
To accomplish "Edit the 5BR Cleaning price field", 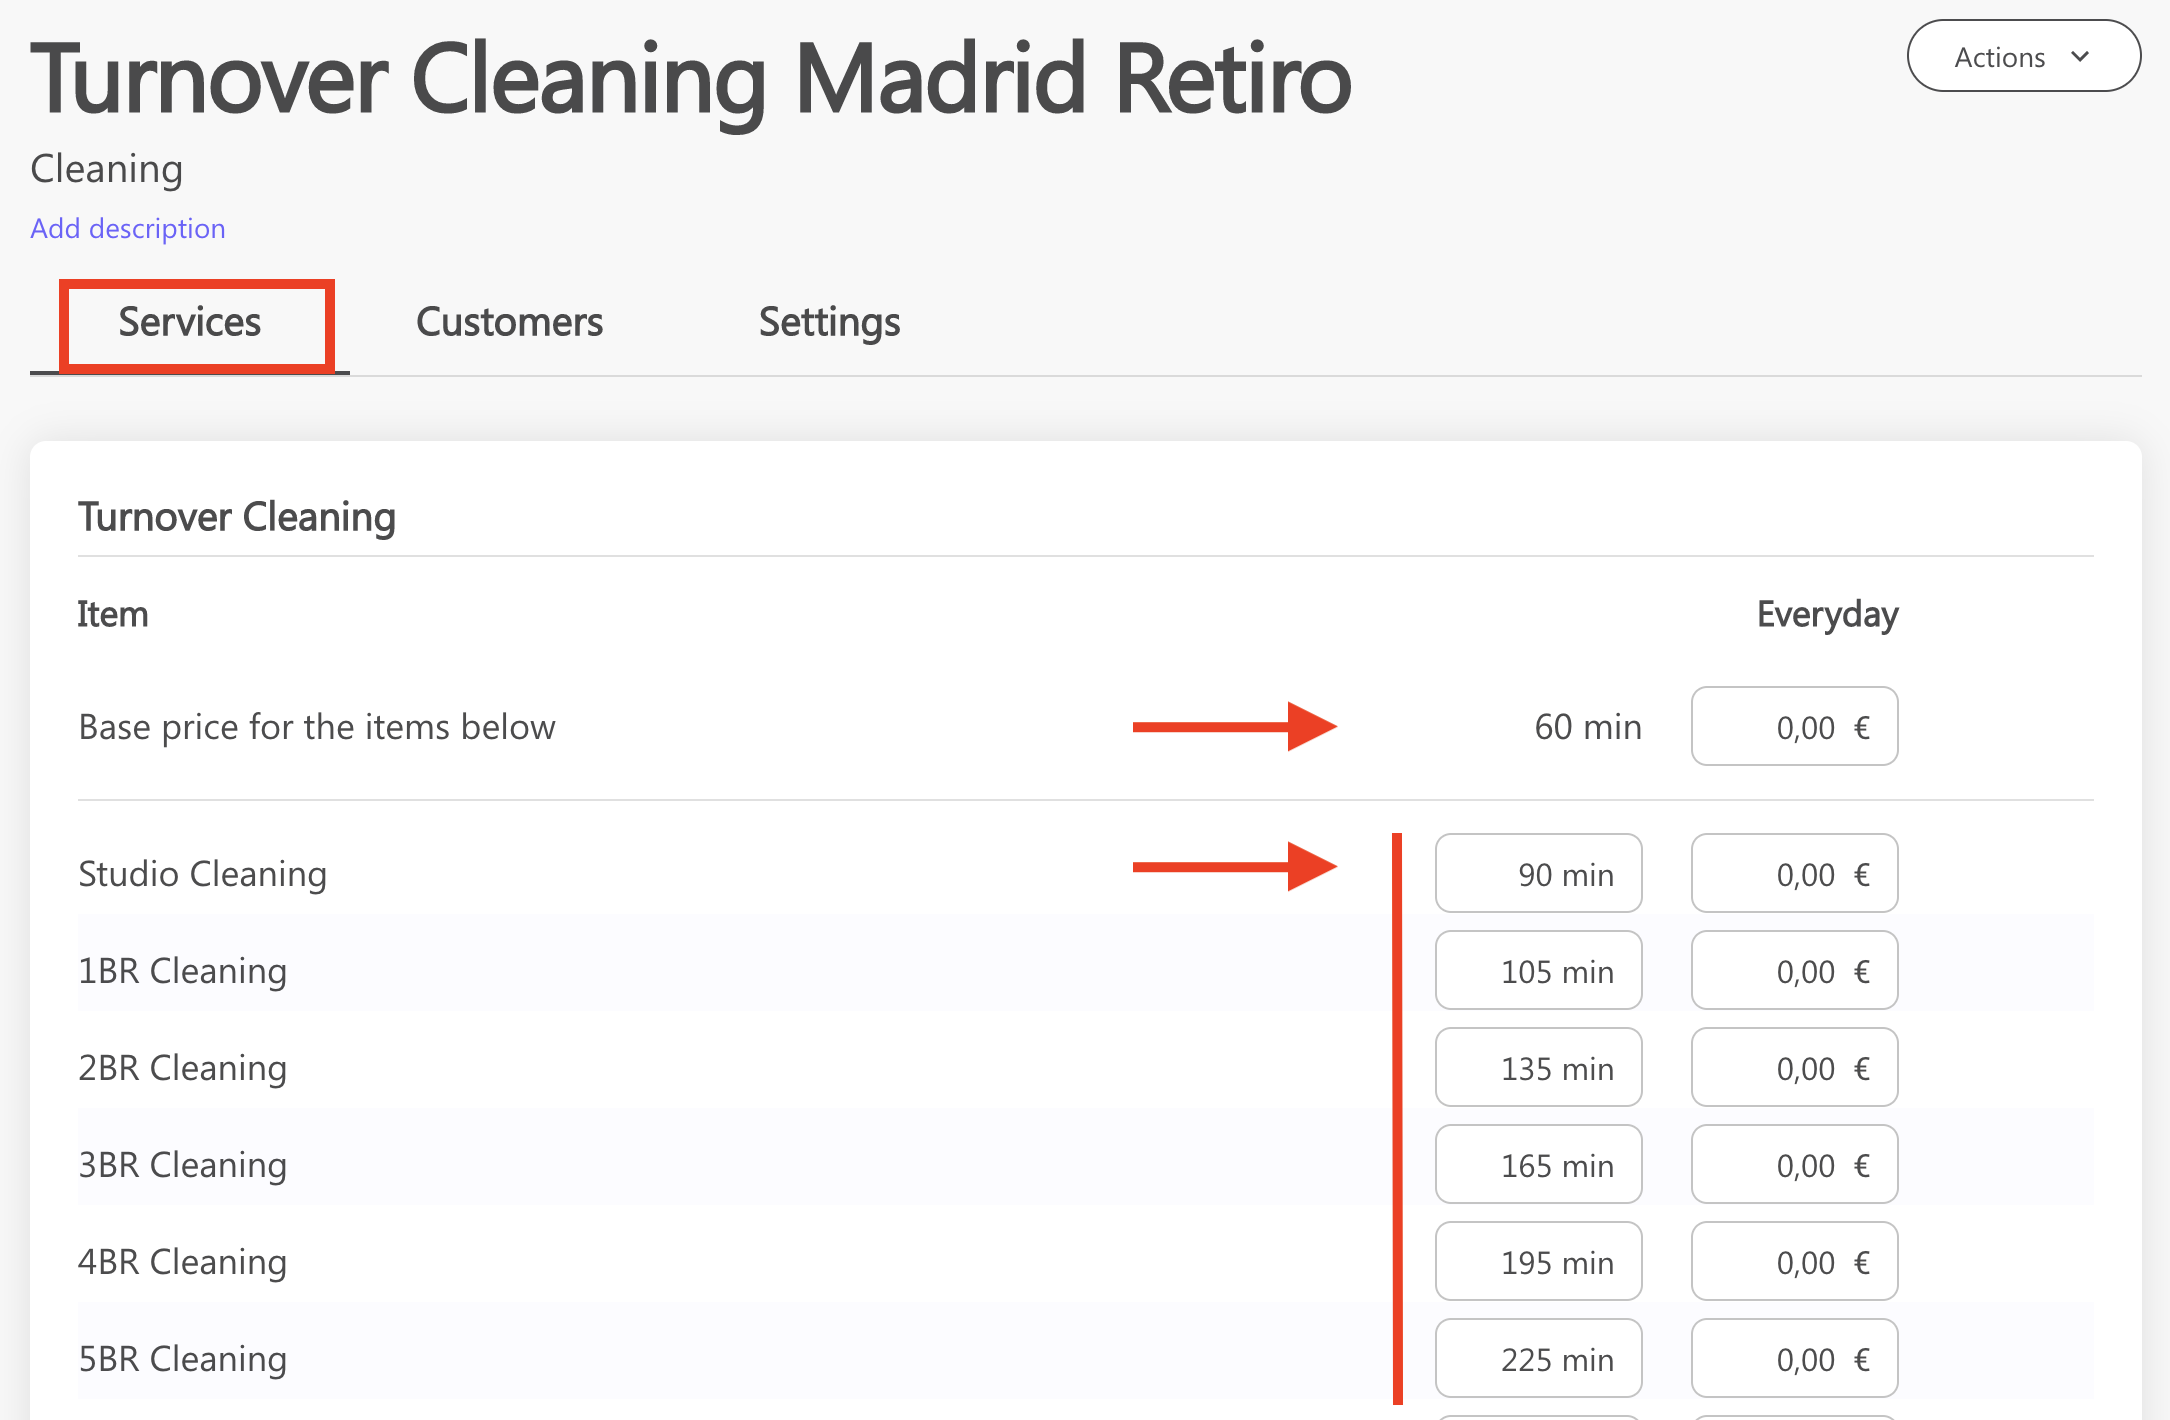I will coord(1795,1358).
